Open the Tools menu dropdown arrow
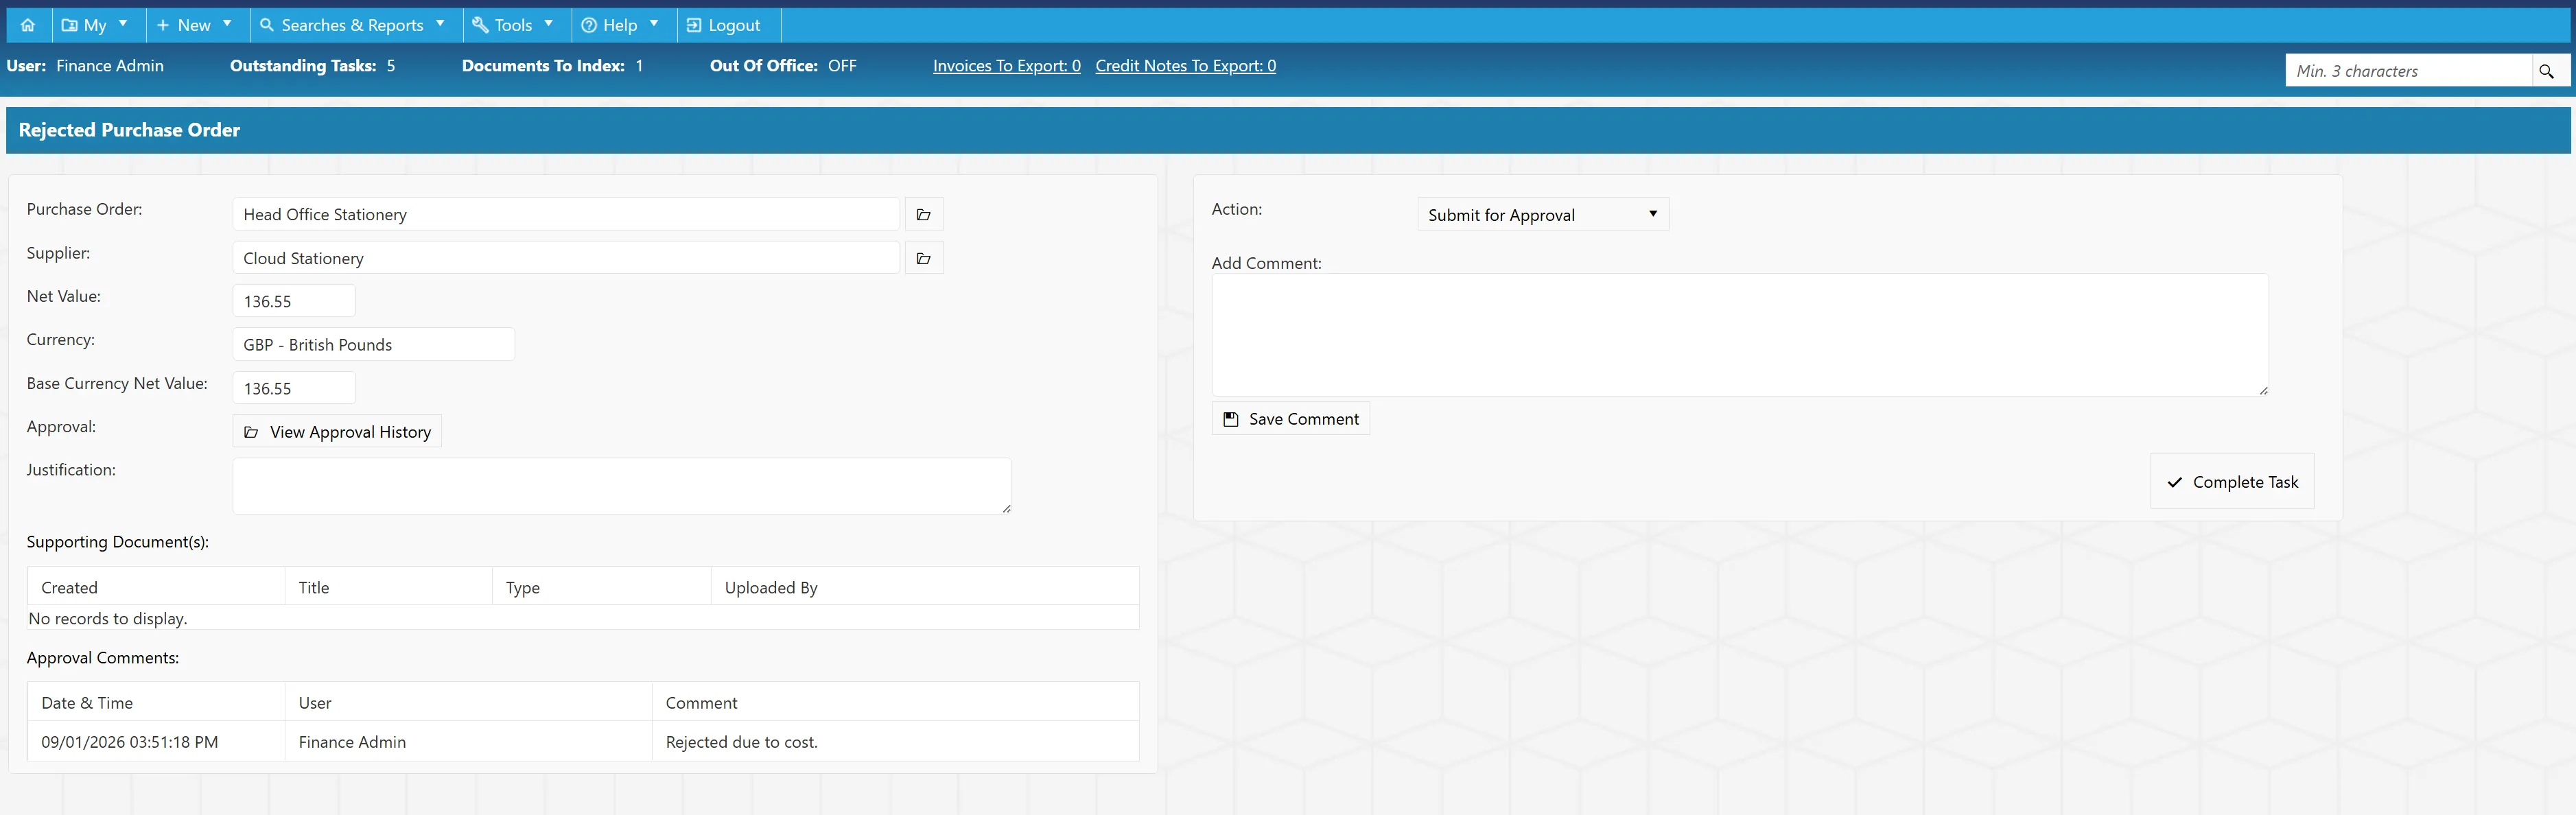Image resolution: width=2576 pixels, height=815 pixels. click(x=548, y=23)
